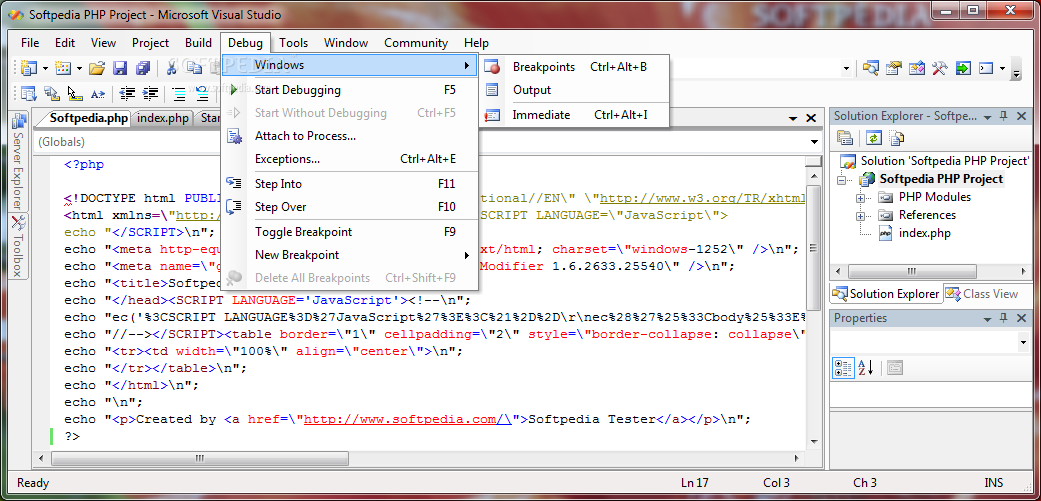Switch to index.php editor tab

tap(163, 118)
